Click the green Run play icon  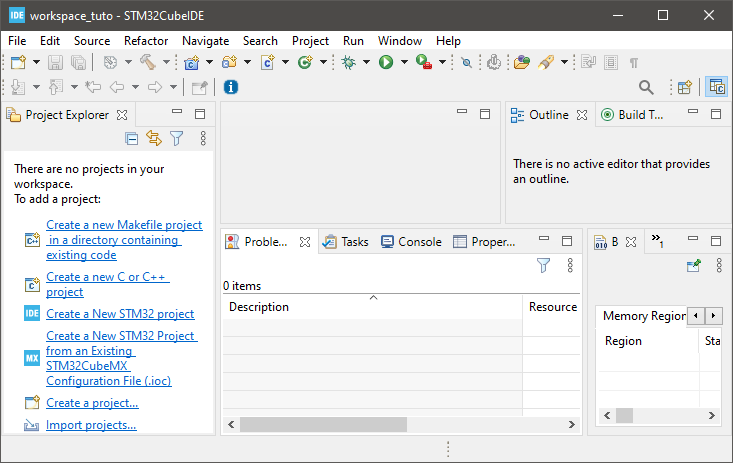click(x=386, y=62)
